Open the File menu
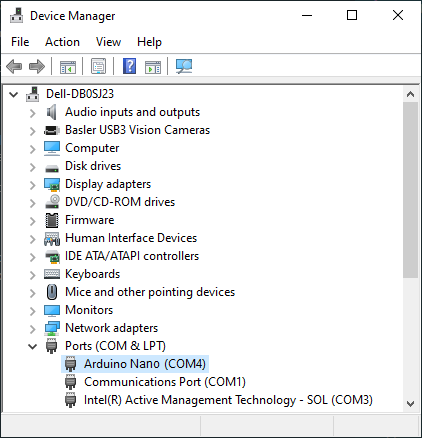 point(20,42)
